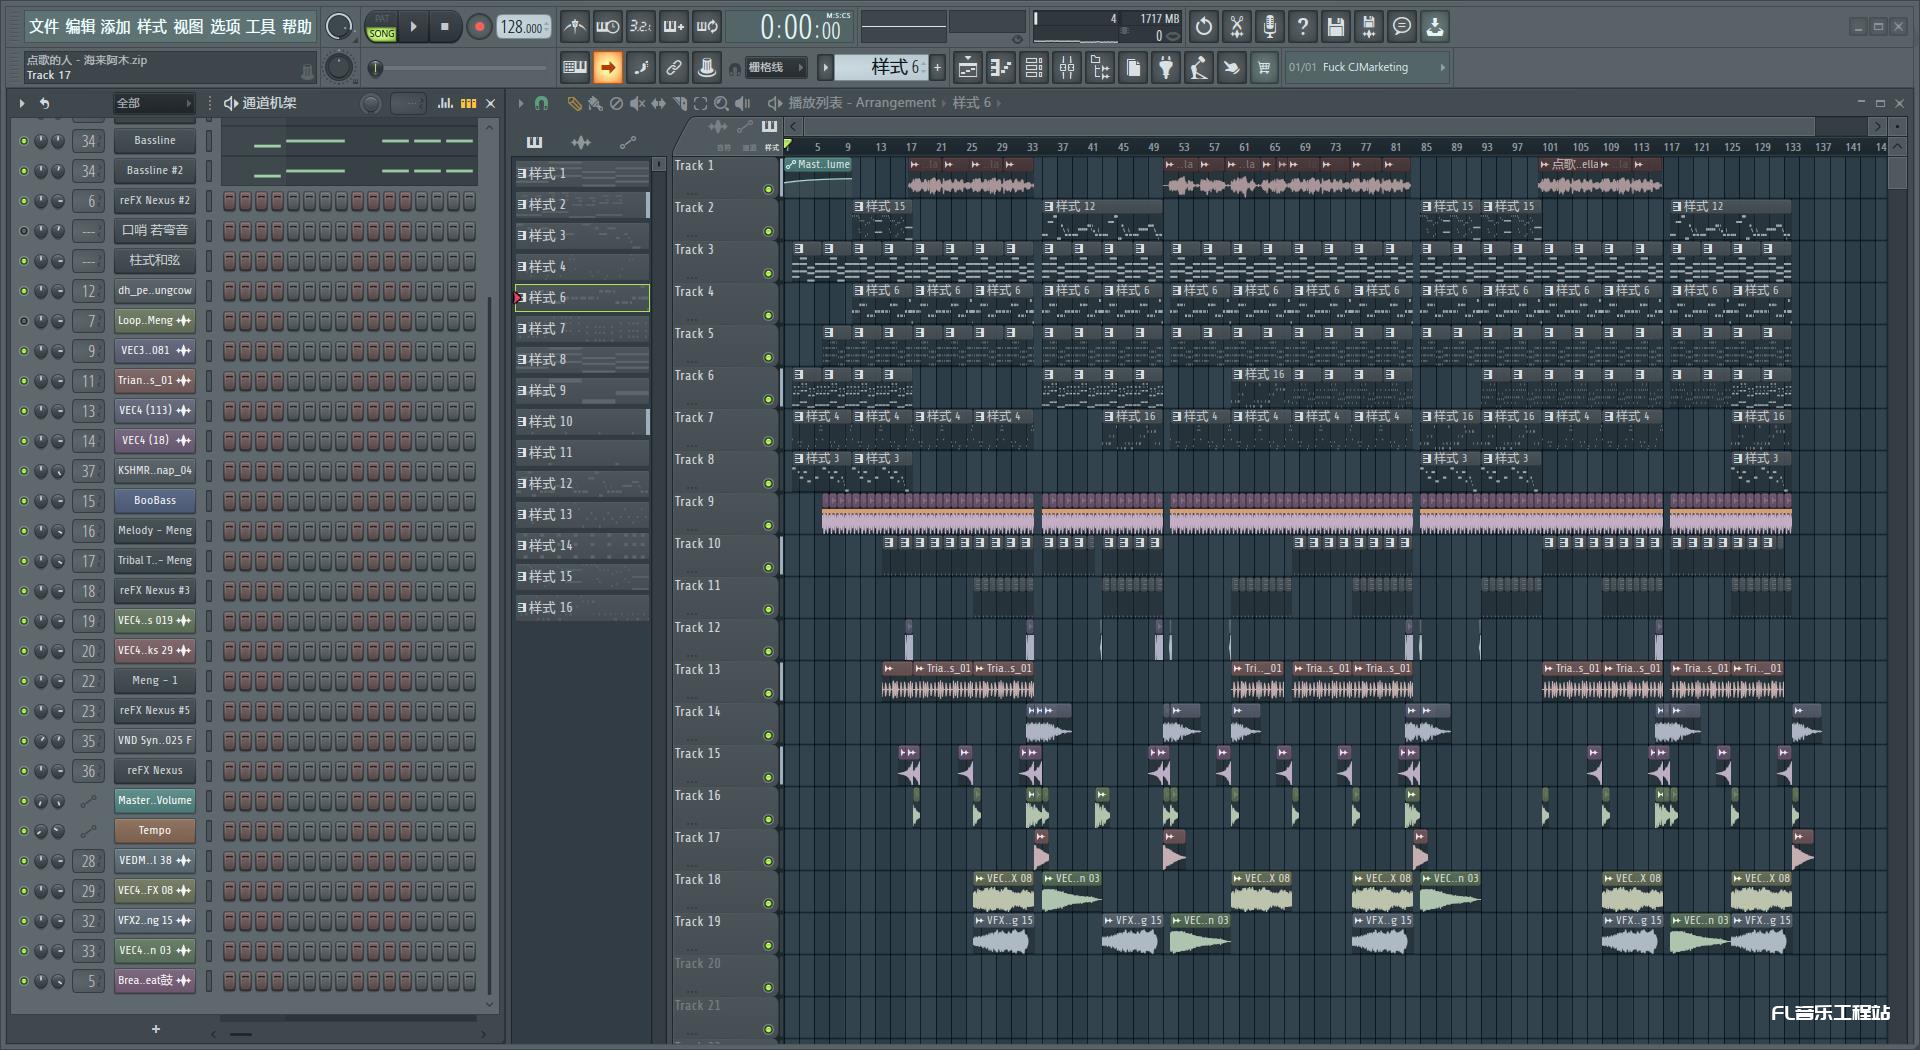Click the microphone one-click recording icon

1270,27
